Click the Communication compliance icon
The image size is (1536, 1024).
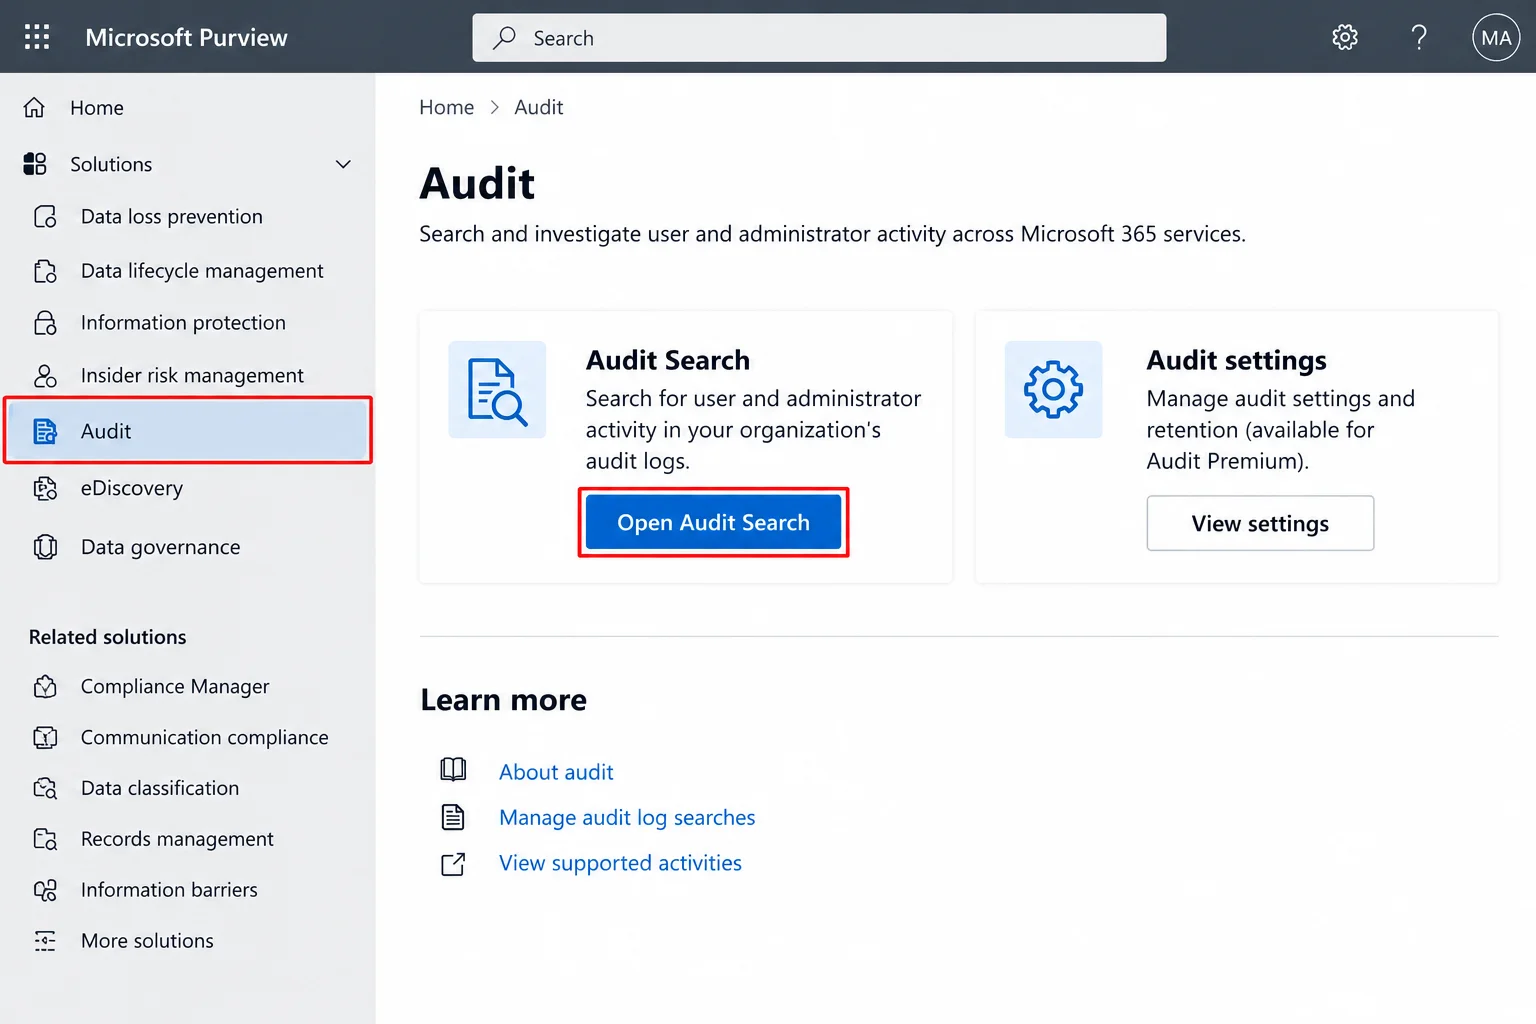pos(45,738)
